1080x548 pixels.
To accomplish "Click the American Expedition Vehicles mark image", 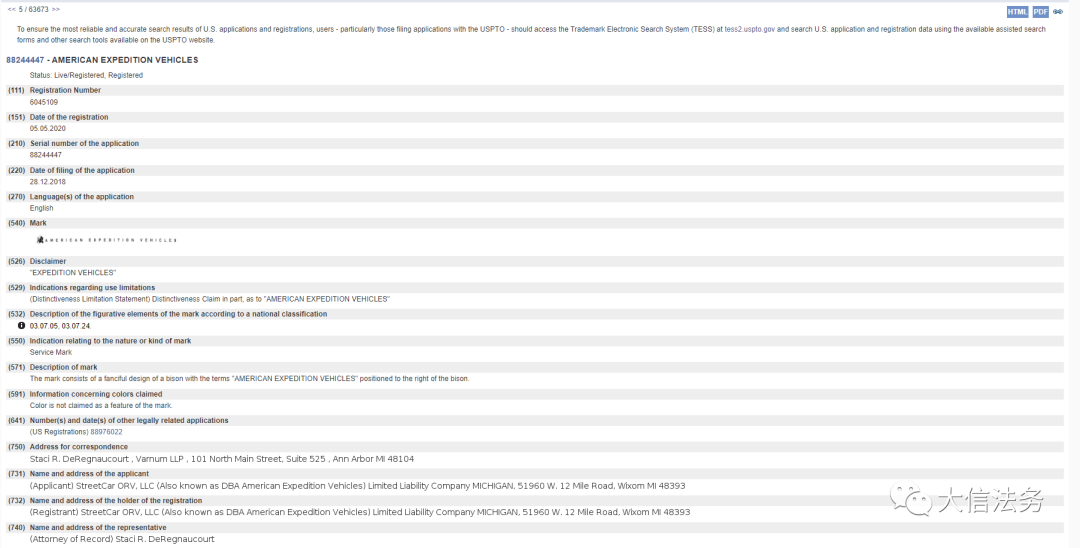I will click(x=107, y=240).
